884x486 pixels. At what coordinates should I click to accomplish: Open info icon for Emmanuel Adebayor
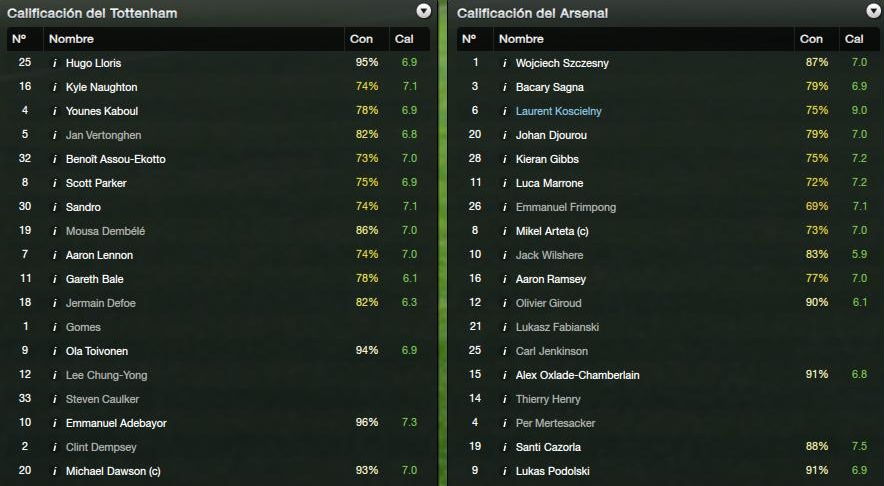coord(55,423)
